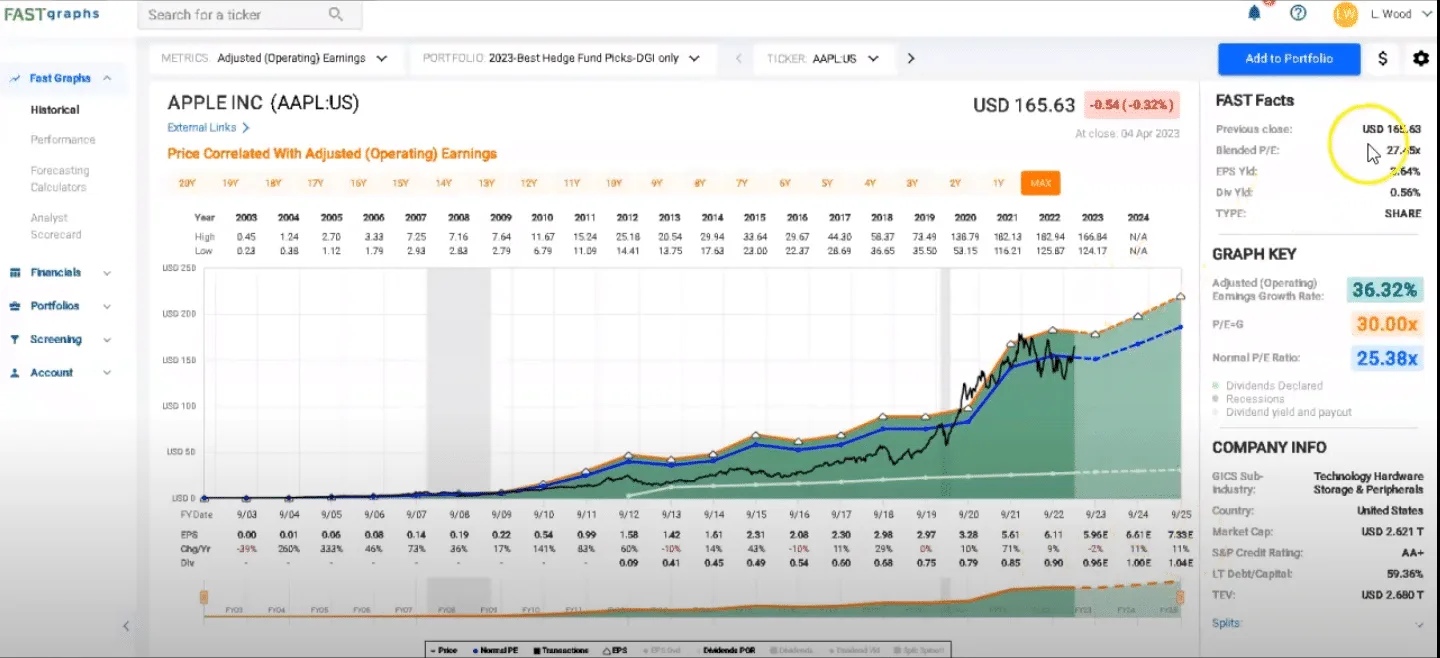This screenshot has width=1440, height=658.
Task: Select the 10Y time range
Action: (613, 183)
